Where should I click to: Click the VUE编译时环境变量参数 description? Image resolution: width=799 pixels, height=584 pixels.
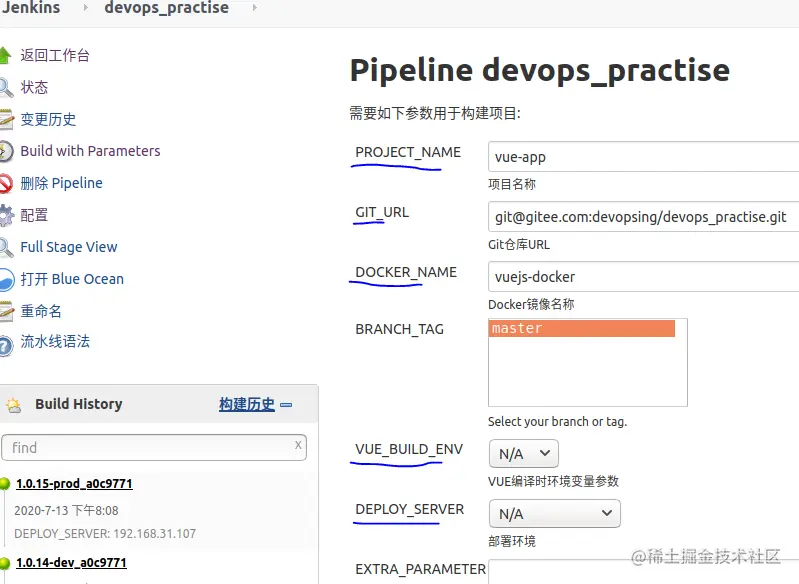click(553, 481)
